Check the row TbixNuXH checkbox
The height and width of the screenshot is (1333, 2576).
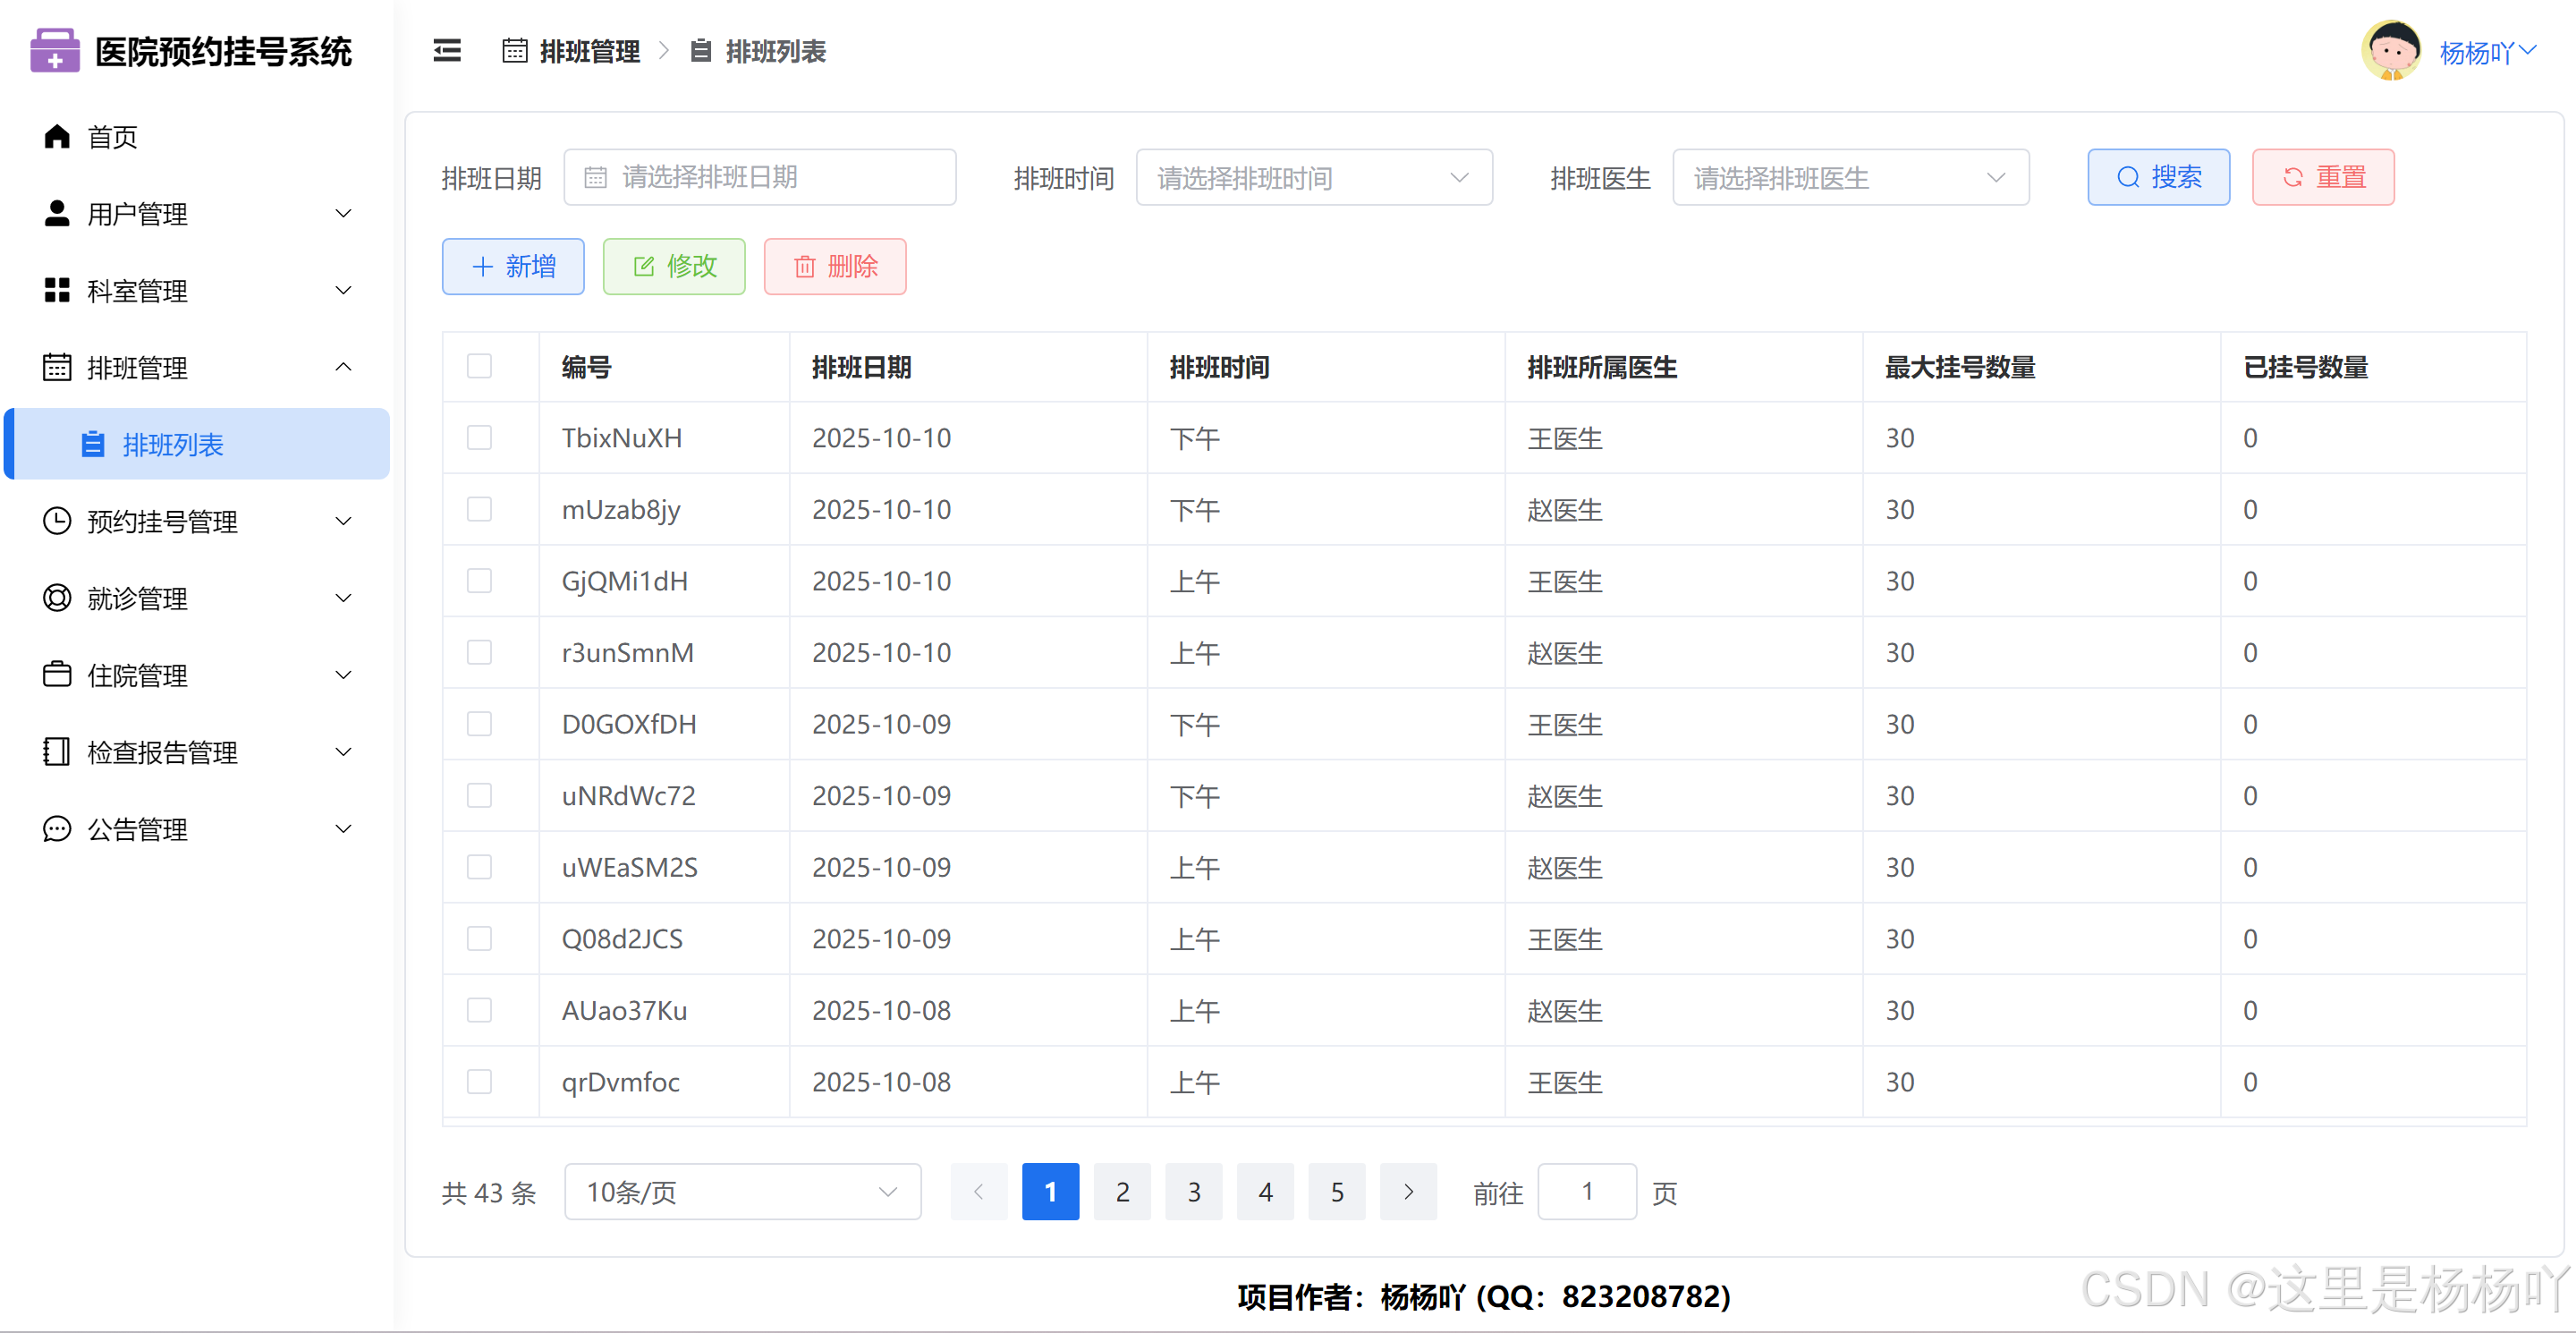(x=480, y=438)
